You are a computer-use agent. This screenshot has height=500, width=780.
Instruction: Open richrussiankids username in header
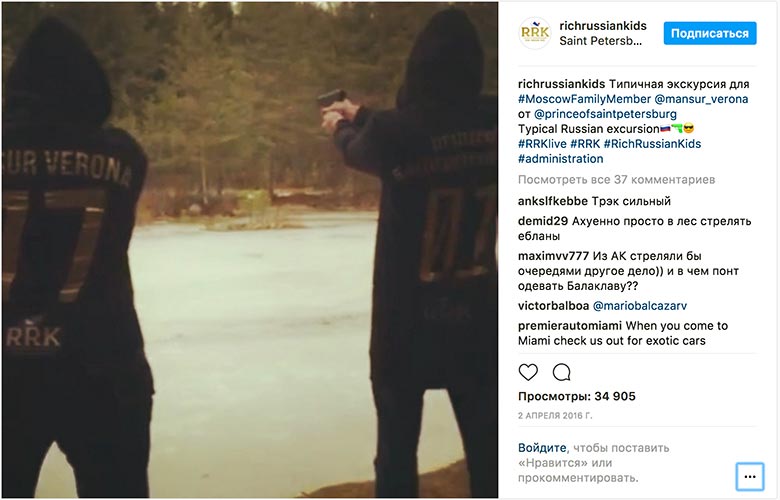coord(603,26)
